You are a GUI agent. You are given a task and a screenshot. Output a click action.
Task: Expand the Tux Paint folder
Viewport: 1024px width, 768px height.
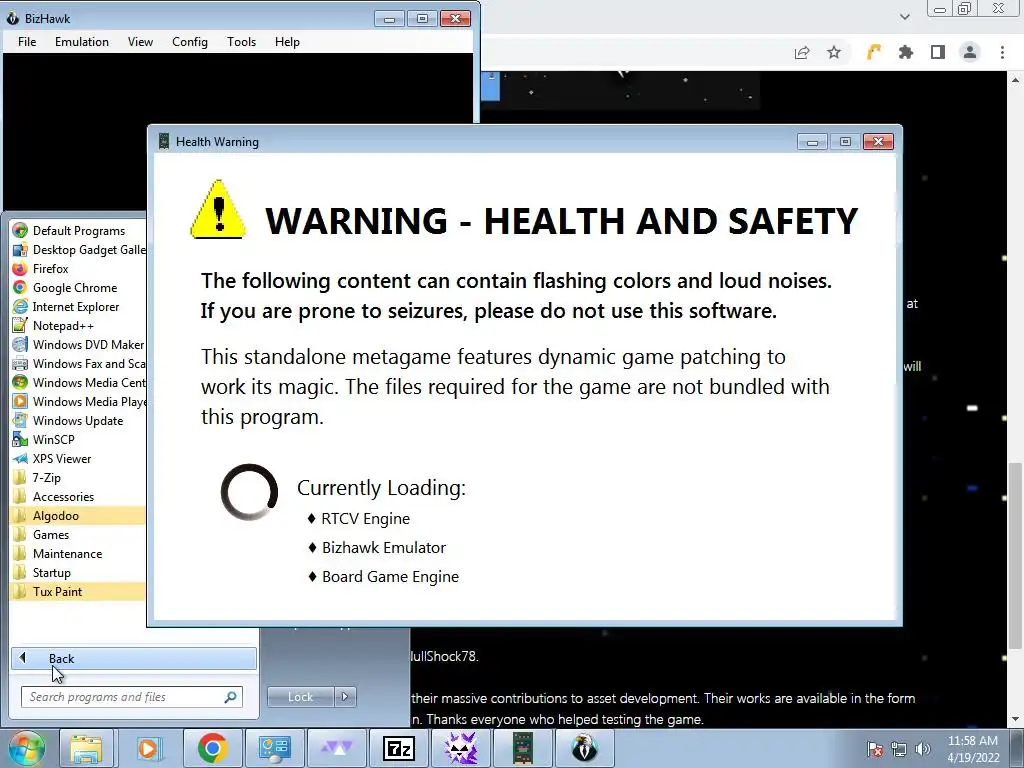click(78, 591)
